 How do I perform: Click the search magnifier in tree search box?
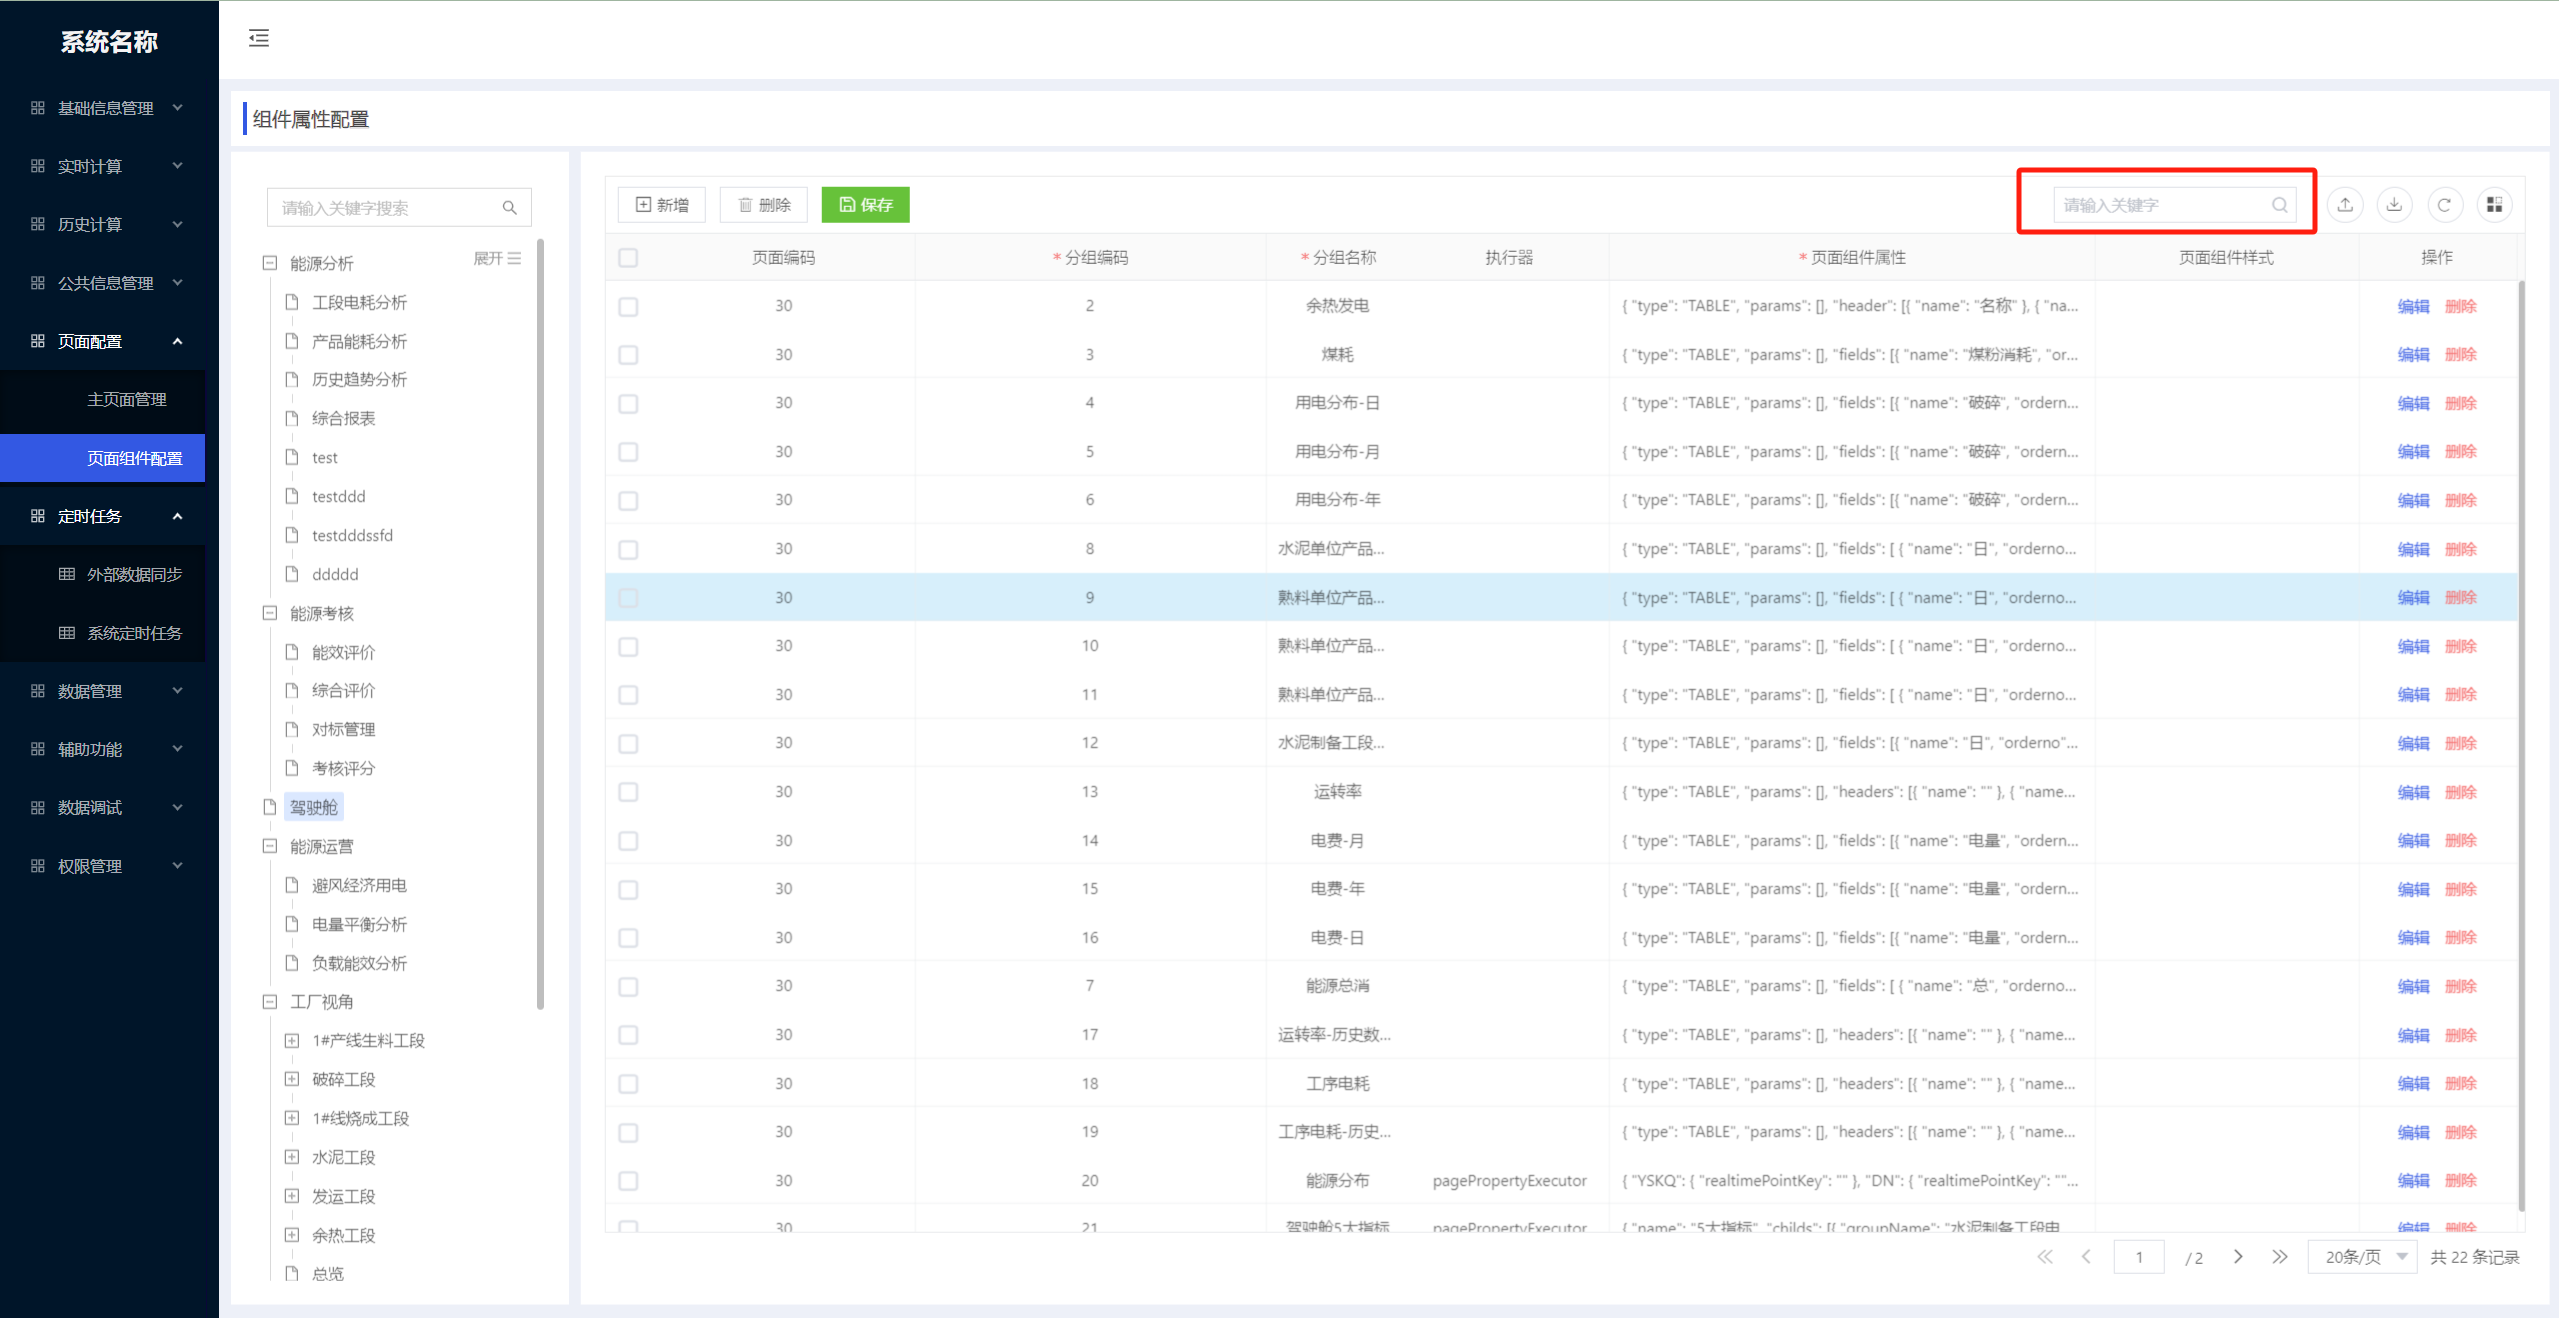(509, 208)
